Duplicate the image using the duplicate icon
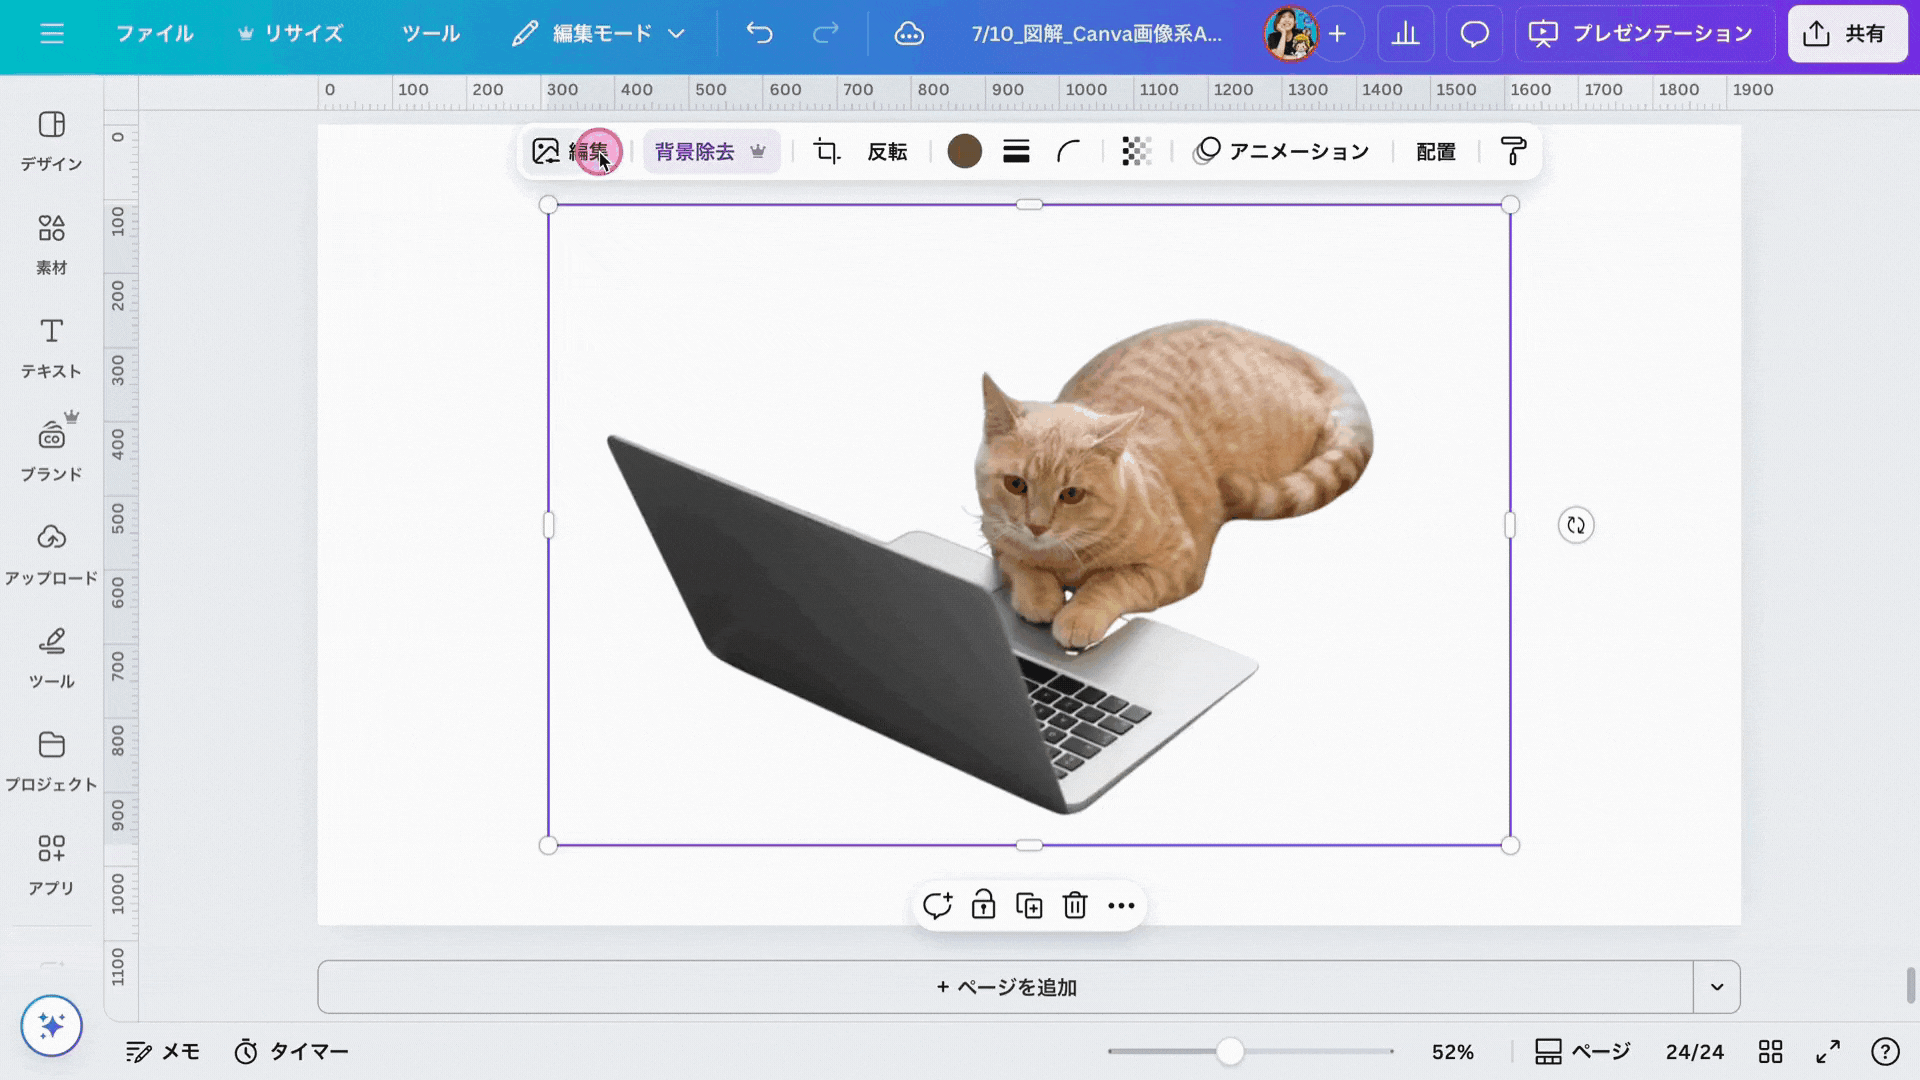The image size is (1920, 1080). click(1029, 906)
